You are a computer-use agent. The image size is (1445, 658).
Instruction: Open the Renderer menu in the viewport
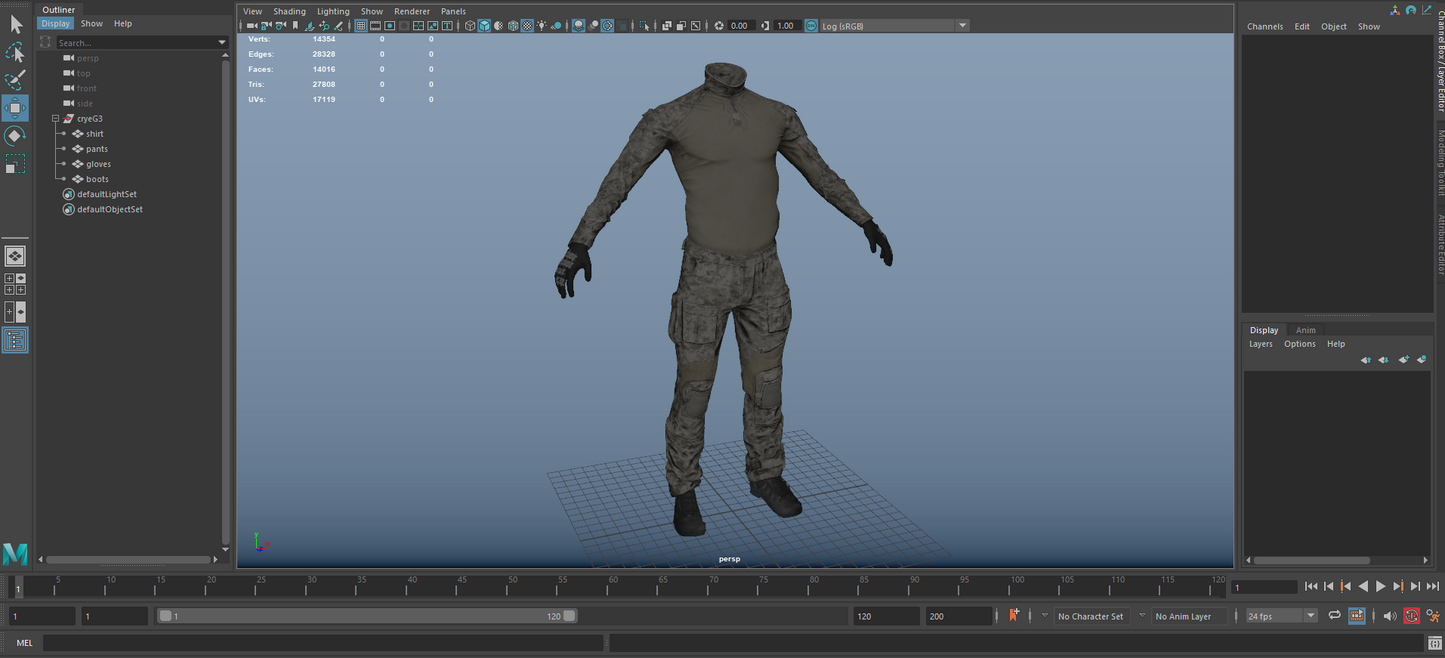point(412,11)
